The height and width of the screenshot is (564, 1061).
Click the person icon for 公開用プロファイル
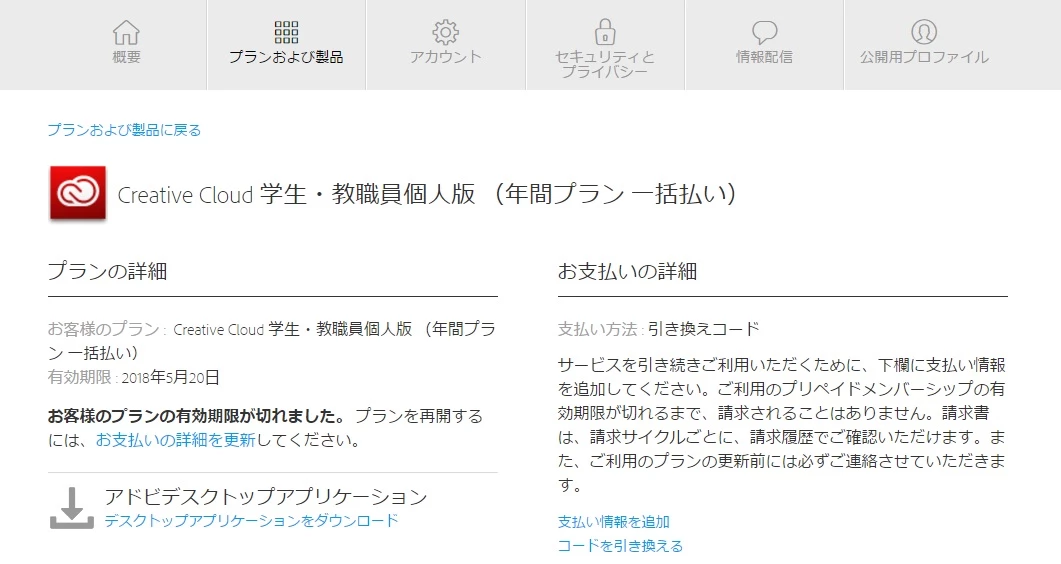click(924, 32)
